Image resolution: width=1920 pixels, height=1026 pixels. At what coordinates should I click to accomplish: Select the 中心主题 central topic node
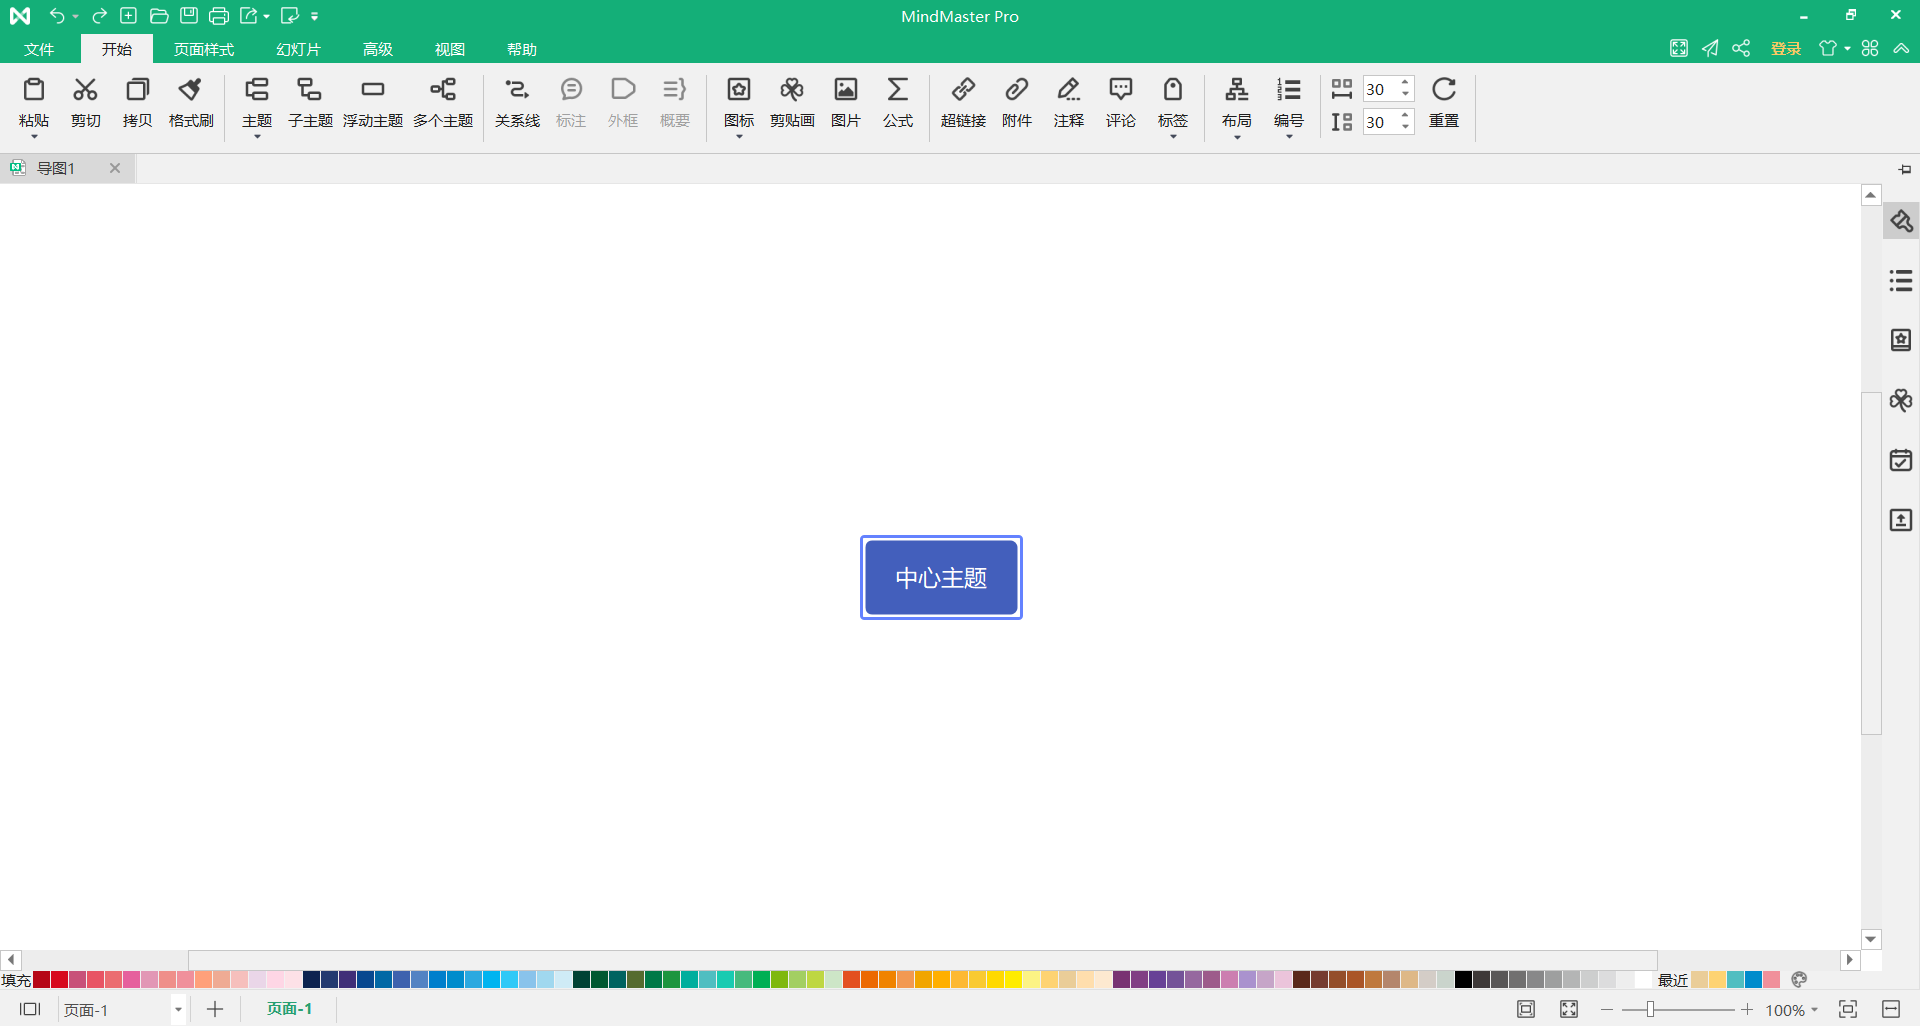click(940, 578)
